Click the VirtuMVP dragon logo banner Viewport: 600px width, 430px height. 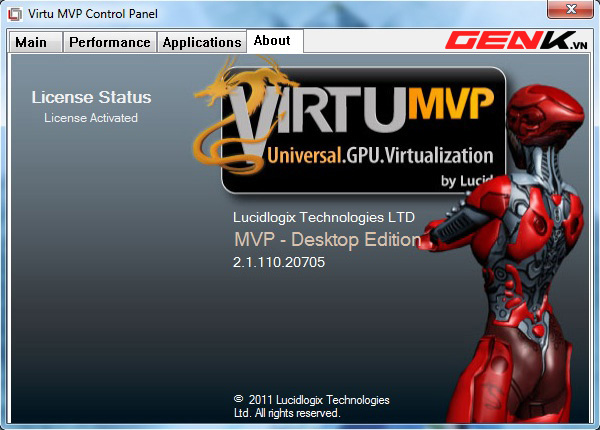point(350,126)
